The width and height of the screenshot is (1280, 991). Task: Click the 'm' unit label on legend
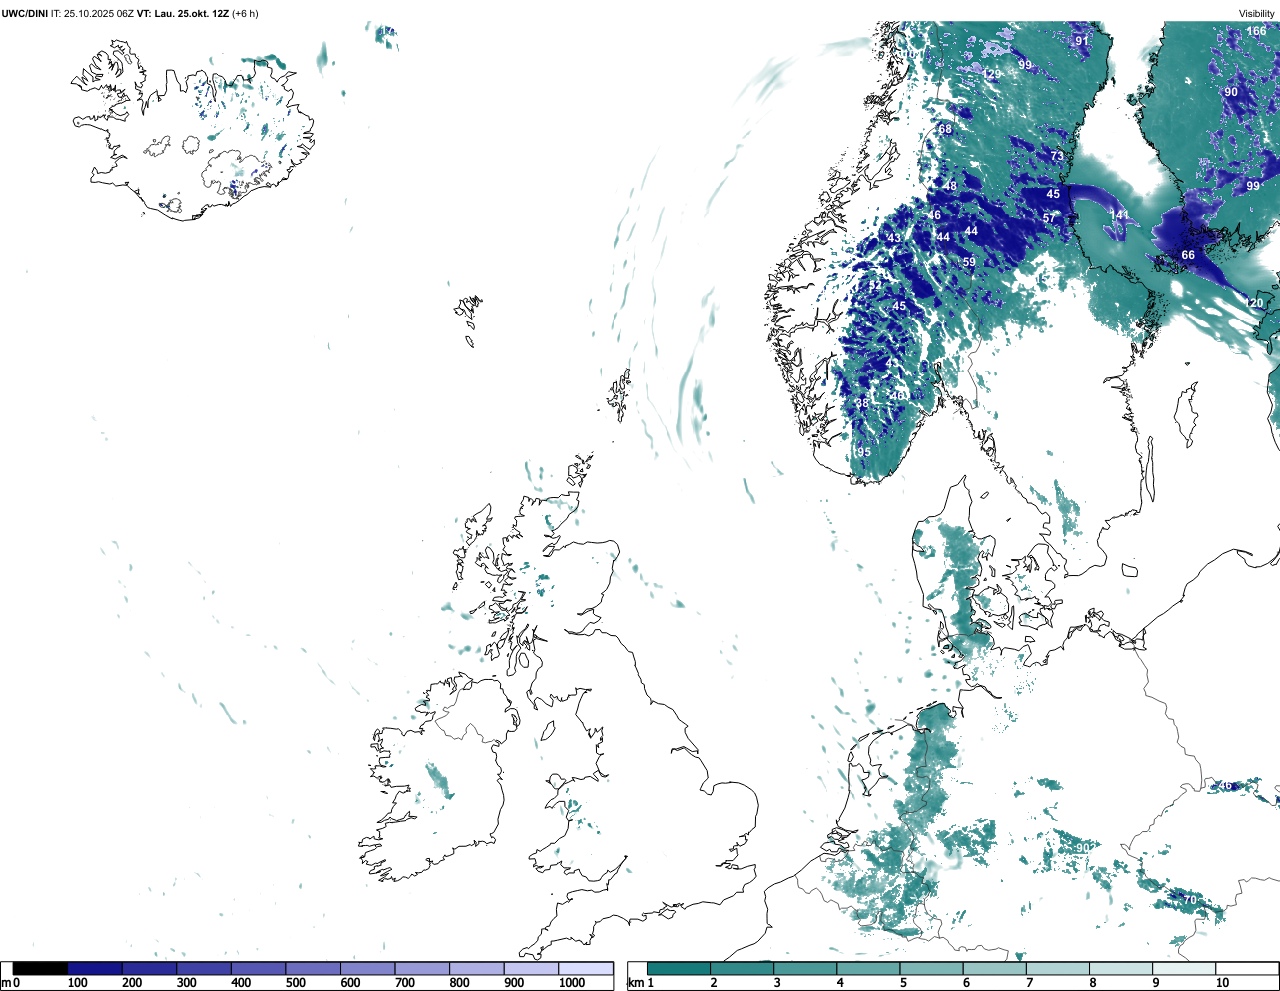click(5, 983)
